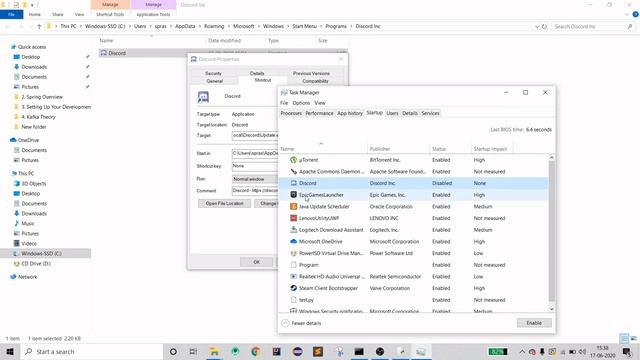Open Task Manager File menu
Image resolution: width=640 pixels, height=360 pixels.
click(x=284, y=103)
